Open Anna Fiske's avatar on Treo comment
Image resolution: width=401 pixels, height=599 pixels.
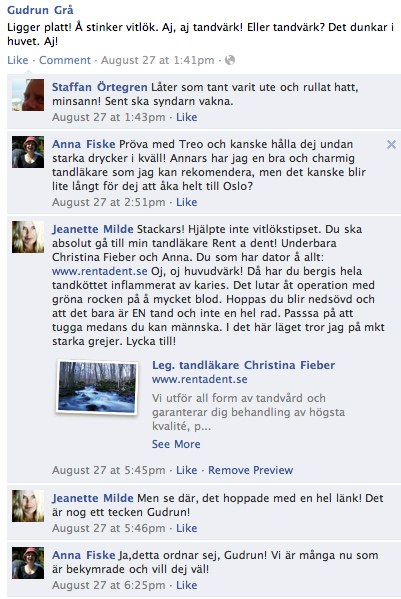tap(28, 152)
